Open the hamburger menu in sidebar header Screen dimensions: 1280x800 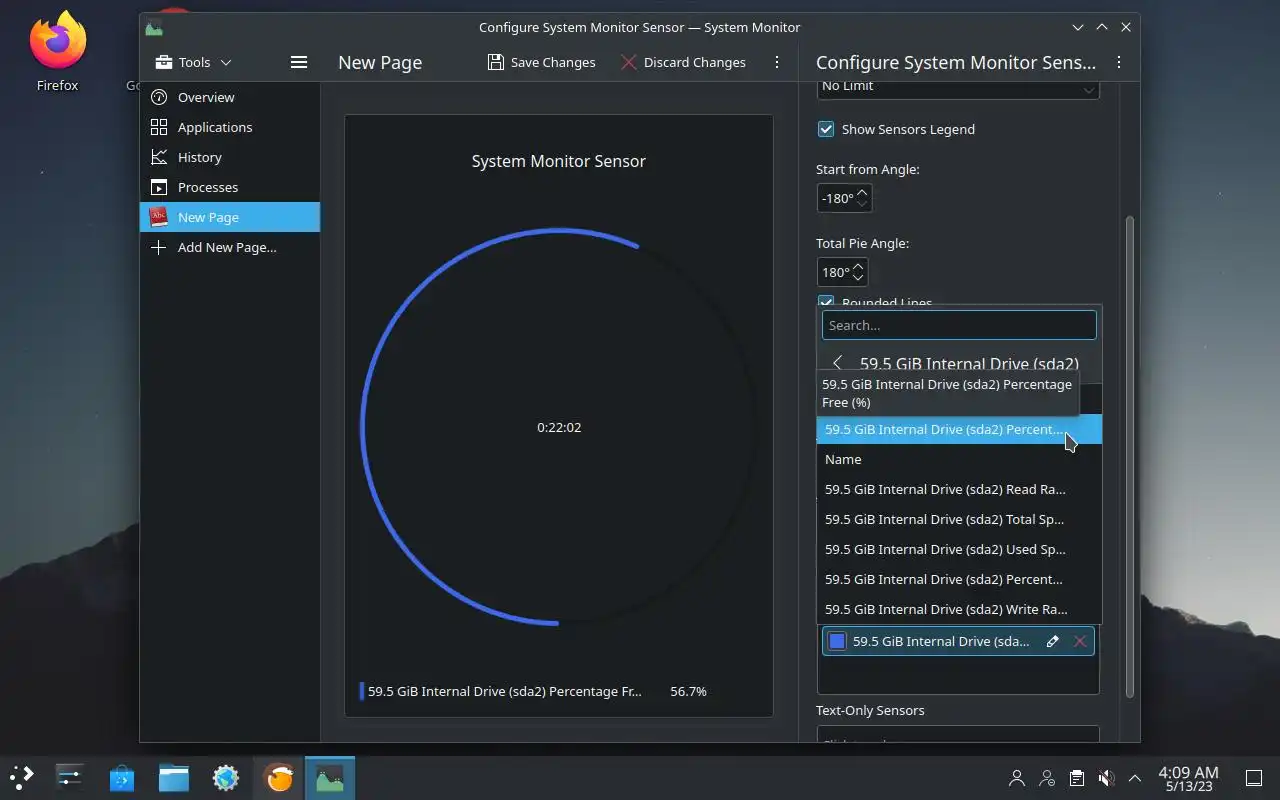[298, 62]
